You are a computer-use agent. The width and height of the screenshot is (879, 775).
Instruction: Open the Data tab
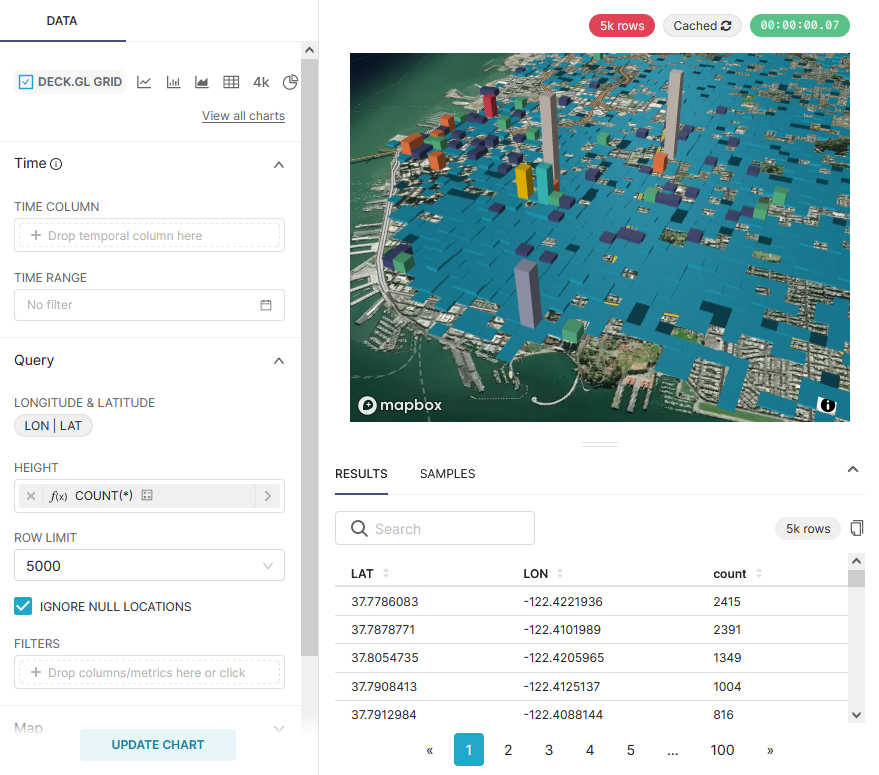click(62, 21)
